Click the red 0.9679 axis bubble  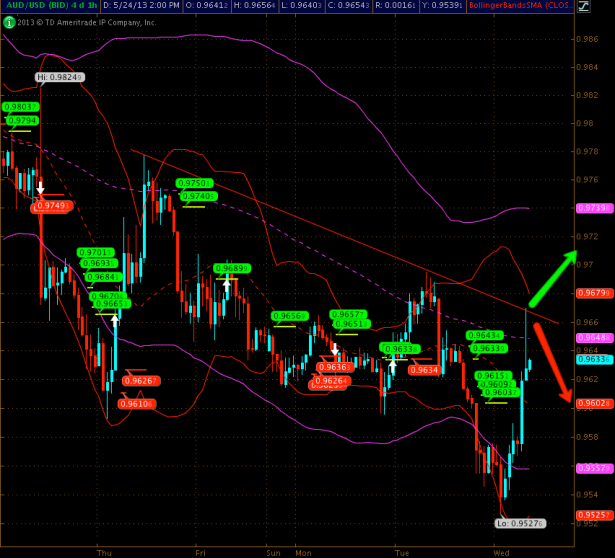click(x=590, y=293)
